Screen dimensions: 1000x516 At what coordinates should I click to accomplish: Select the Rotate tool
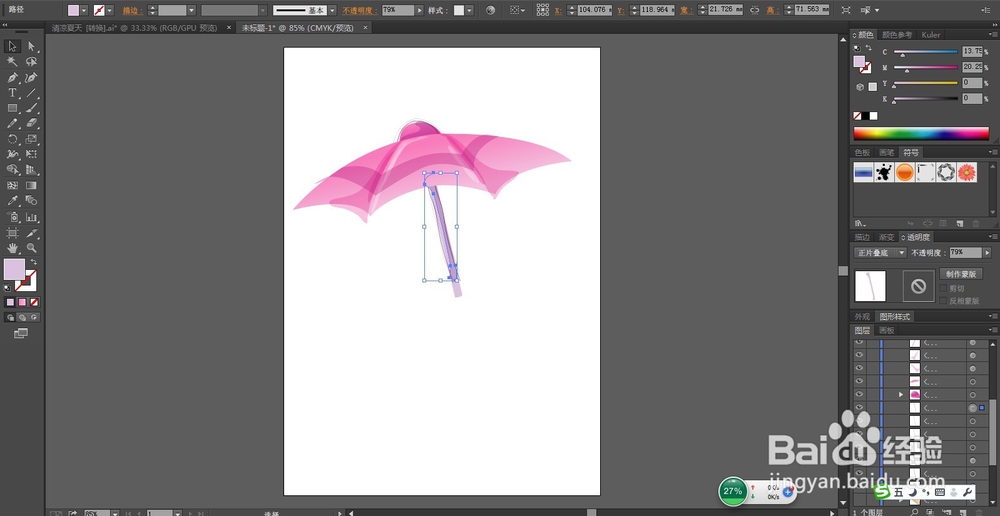(12, 139)
